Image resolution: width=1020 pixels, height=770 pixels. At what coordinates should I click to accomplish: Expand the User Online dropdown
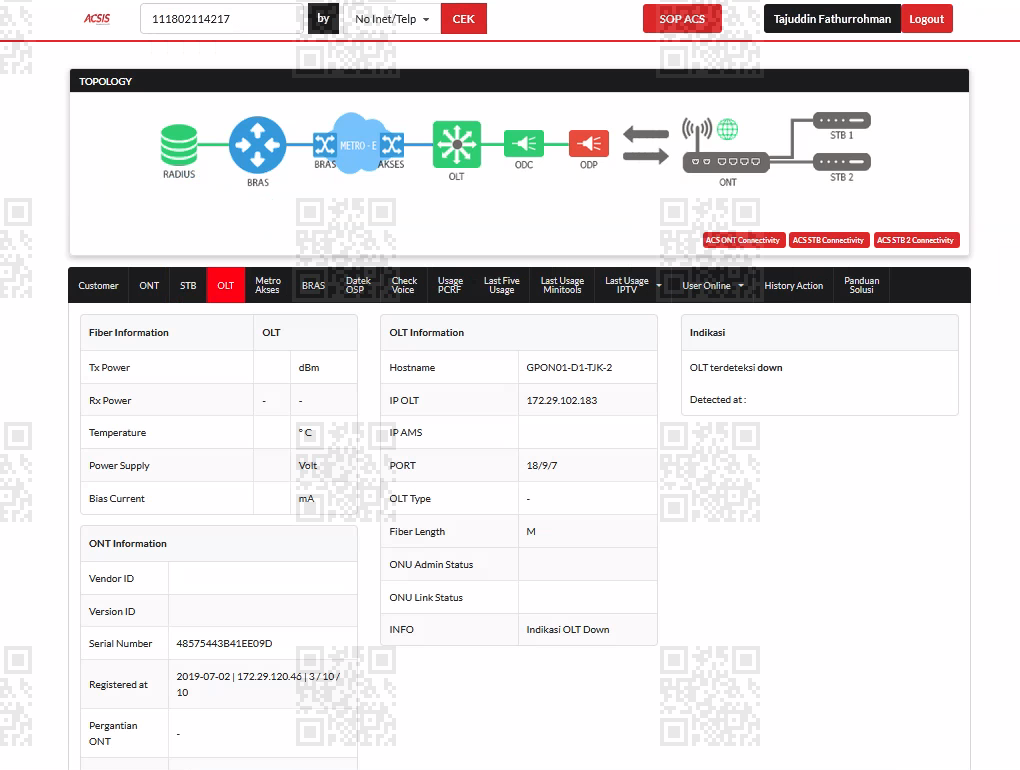[x=712, y=285]
